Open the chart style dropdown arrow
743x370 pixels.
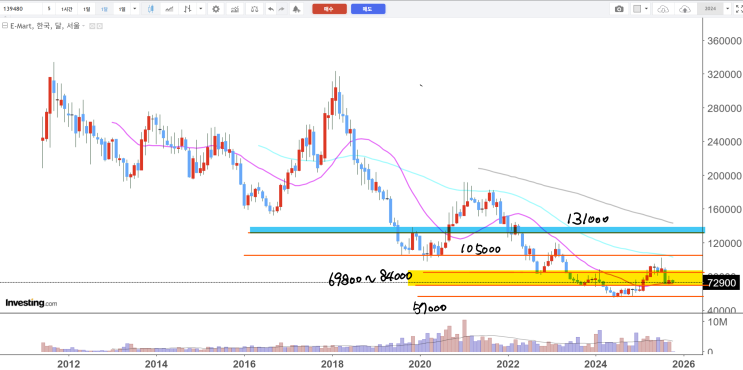click(x=201, y=9)
